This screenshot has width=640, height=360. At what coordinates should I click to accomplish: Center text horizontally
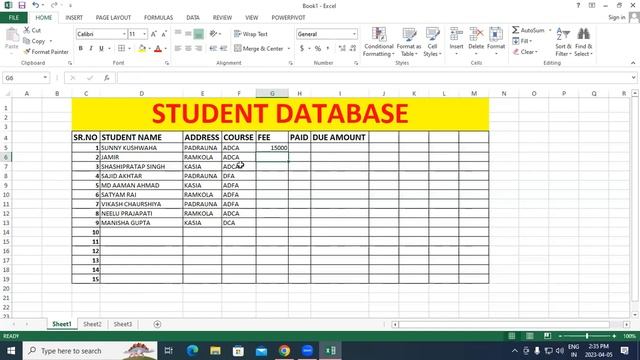click(188, 49)
